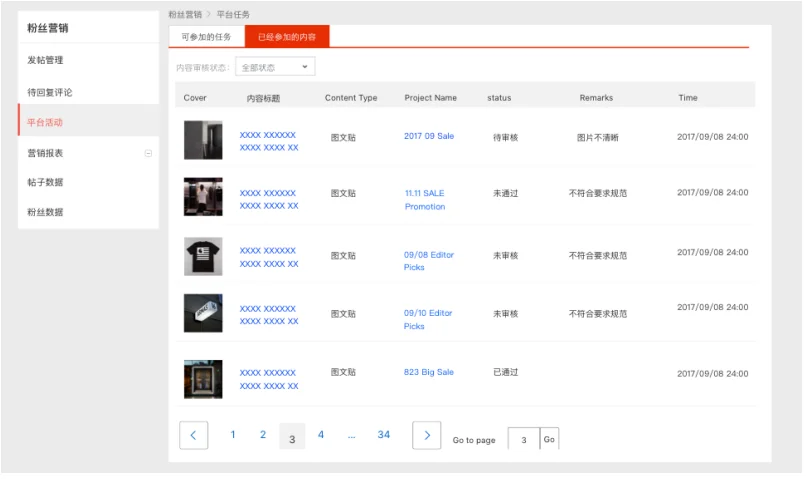Click cover thumbnail of 09/10 Editor Picks row
809x479 pixels.
[x=203, y=313]
